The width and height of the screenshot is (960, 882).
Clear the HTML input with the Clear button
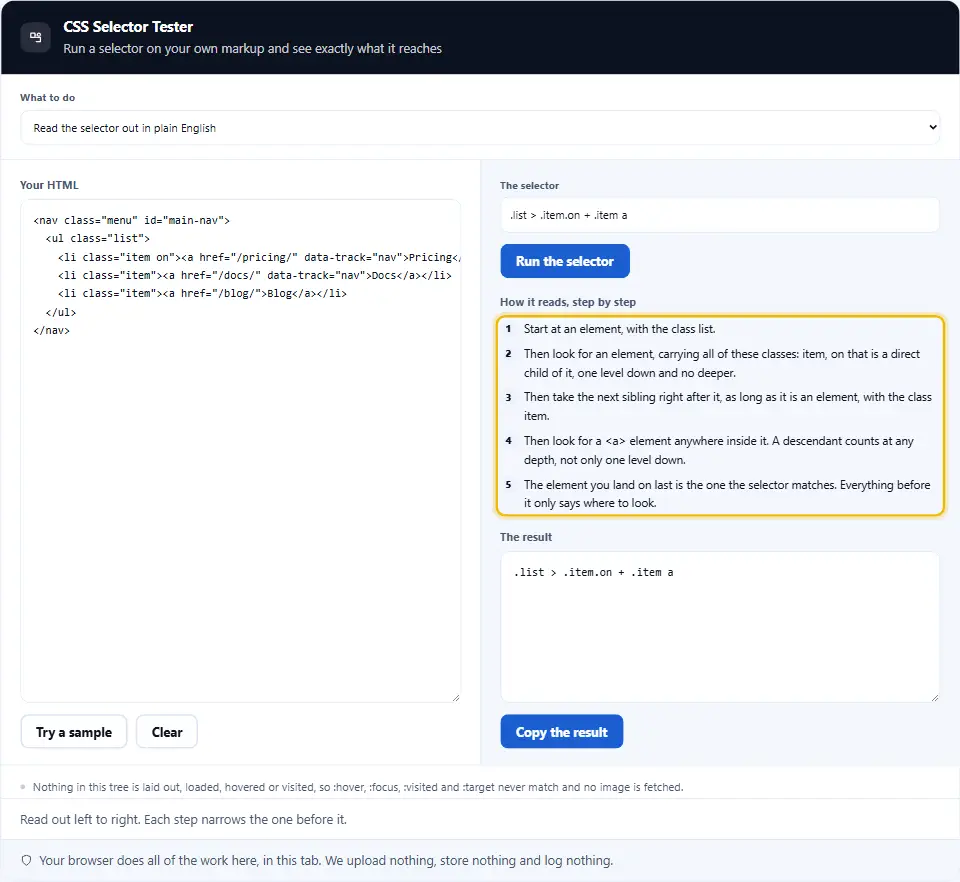[167, 732]
